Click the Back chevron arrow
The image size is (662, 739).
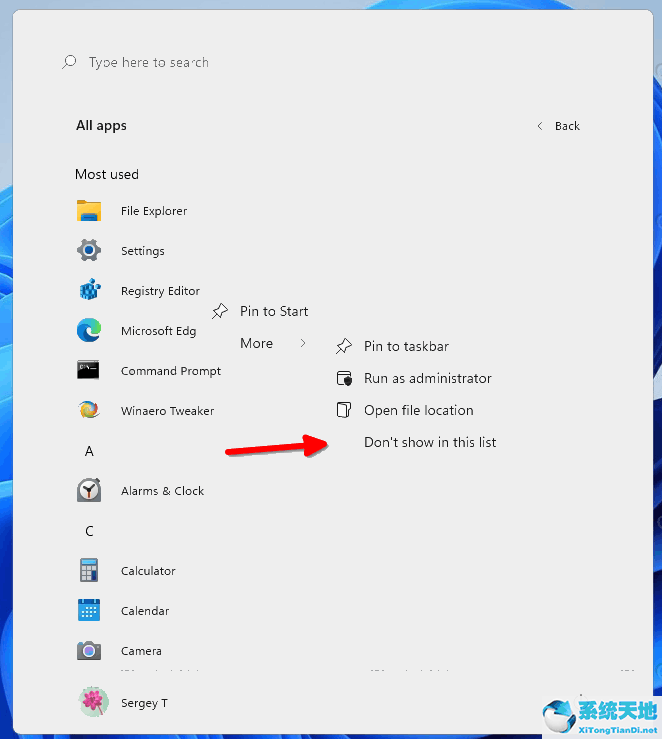click(x=540, y=126)
